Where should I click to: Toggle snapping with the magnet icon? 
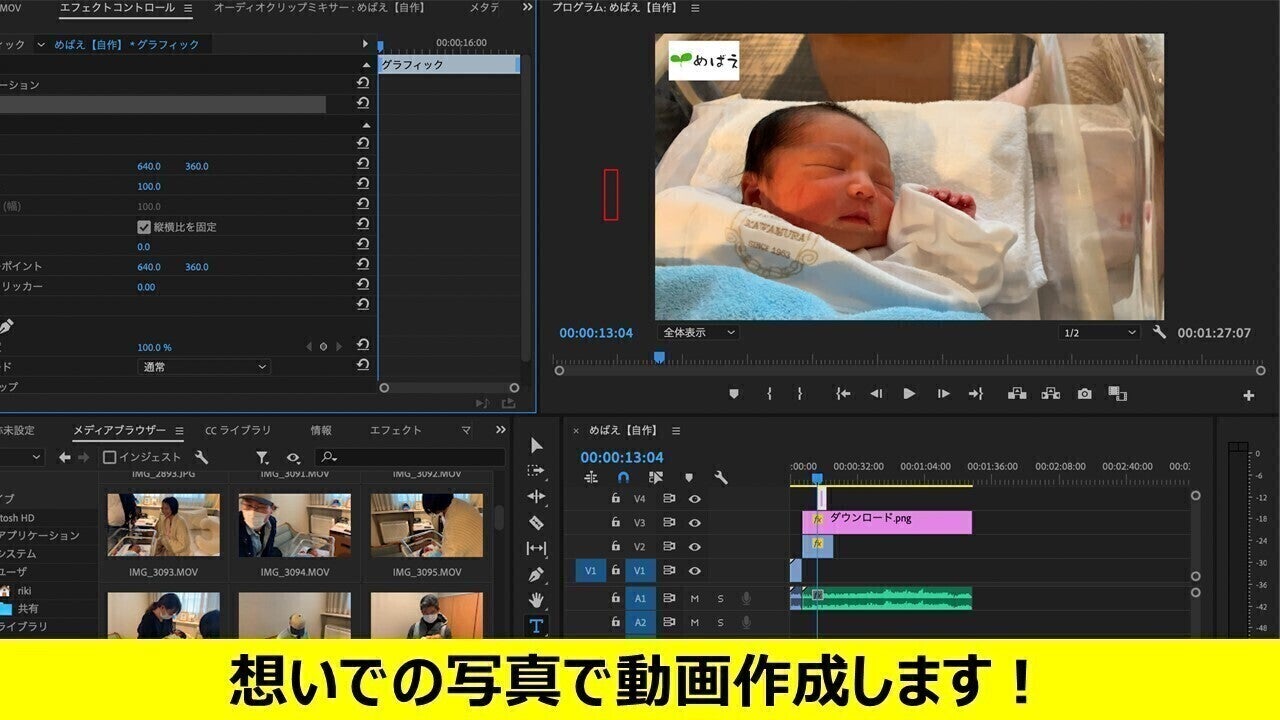tap(622, 477)
